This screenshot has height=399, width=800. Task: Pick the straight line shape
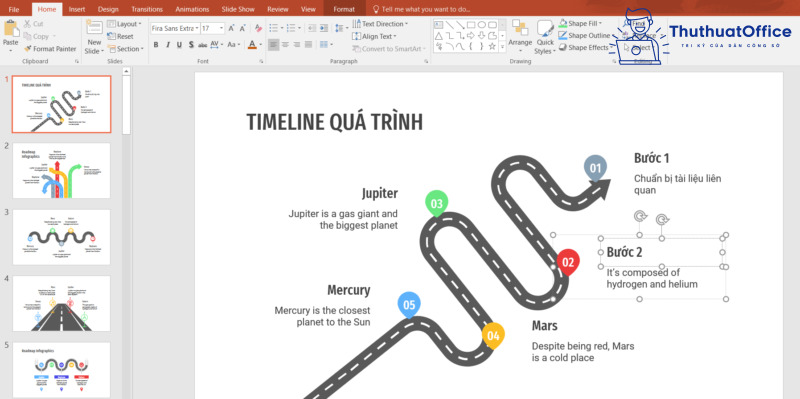[x=450, y=24]
